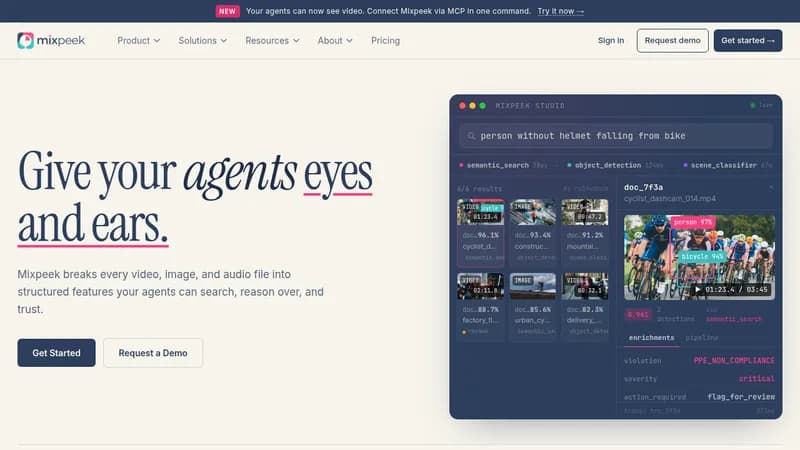
Task: Click the critical severity value
Action: (756, 379)
